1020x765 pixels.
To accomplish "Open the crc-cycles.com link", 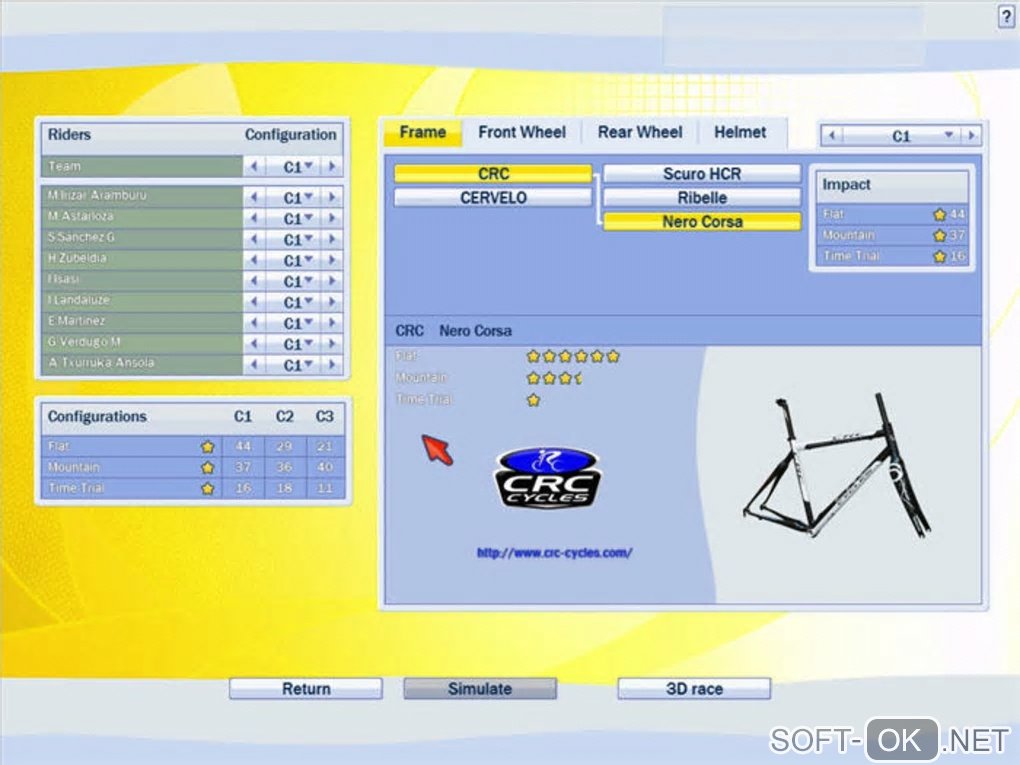I will (554, 553).
